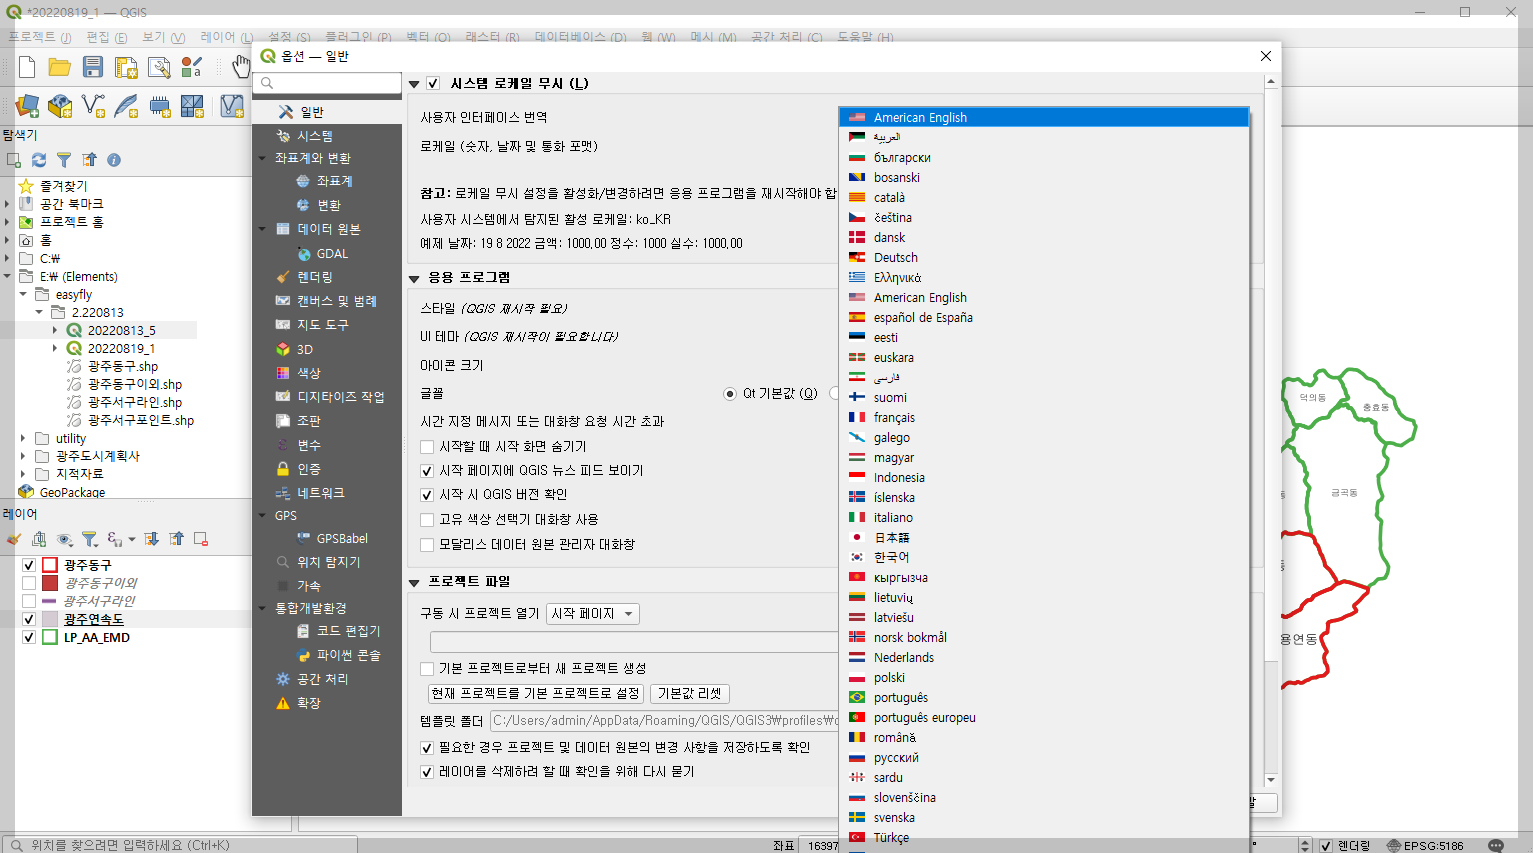Select the Qt 기본값 font radio button
The height and width of the screenshot is (853, 1533).
coord(730,394)
